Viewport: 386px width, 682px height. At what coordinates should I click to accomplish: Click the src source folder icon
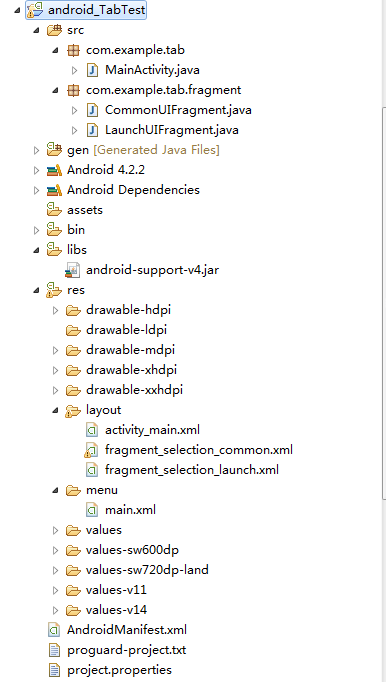pyautogui.click(x=54, y=30)
